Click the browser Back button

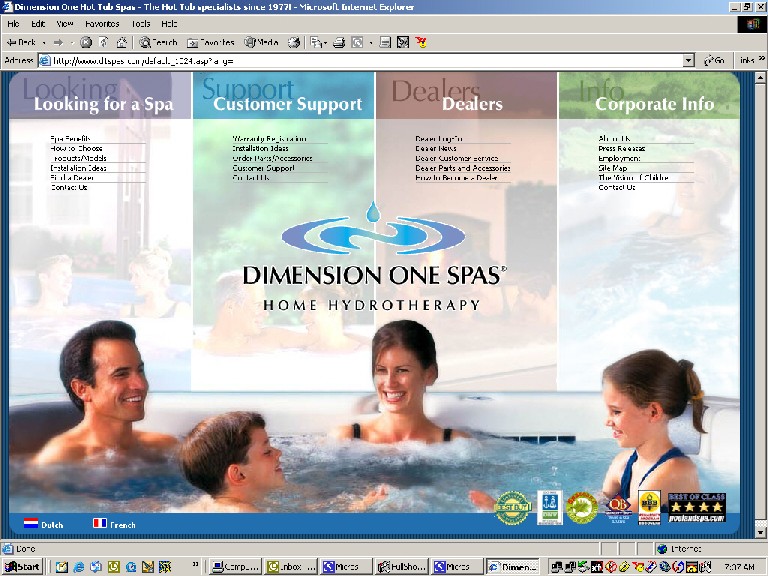tap(20, 42)
